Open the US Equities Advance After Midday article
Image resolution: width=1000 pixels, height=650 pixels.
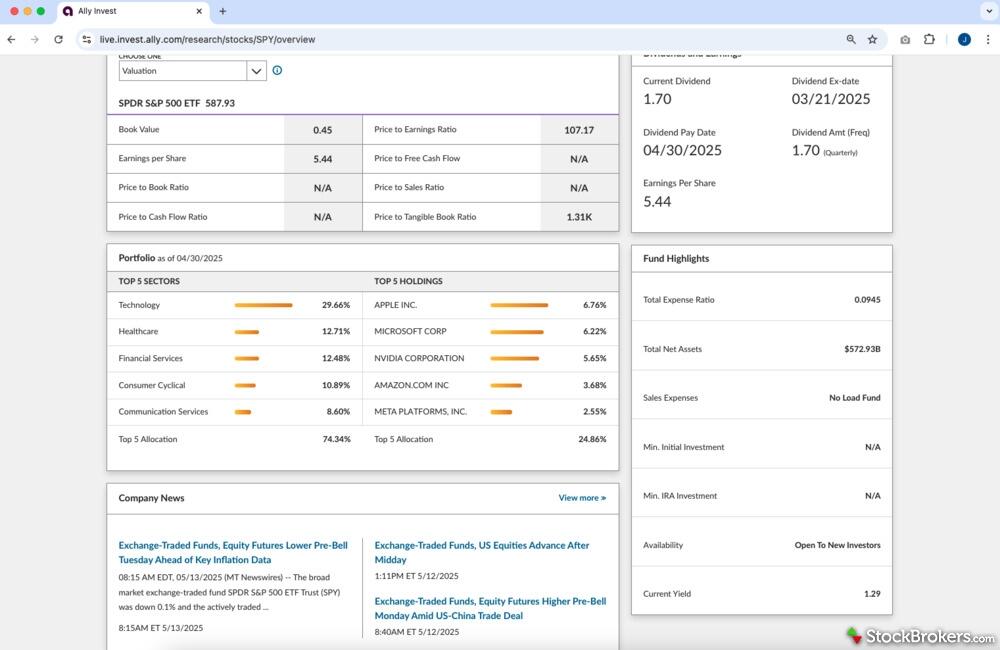[x=482, y=553]
